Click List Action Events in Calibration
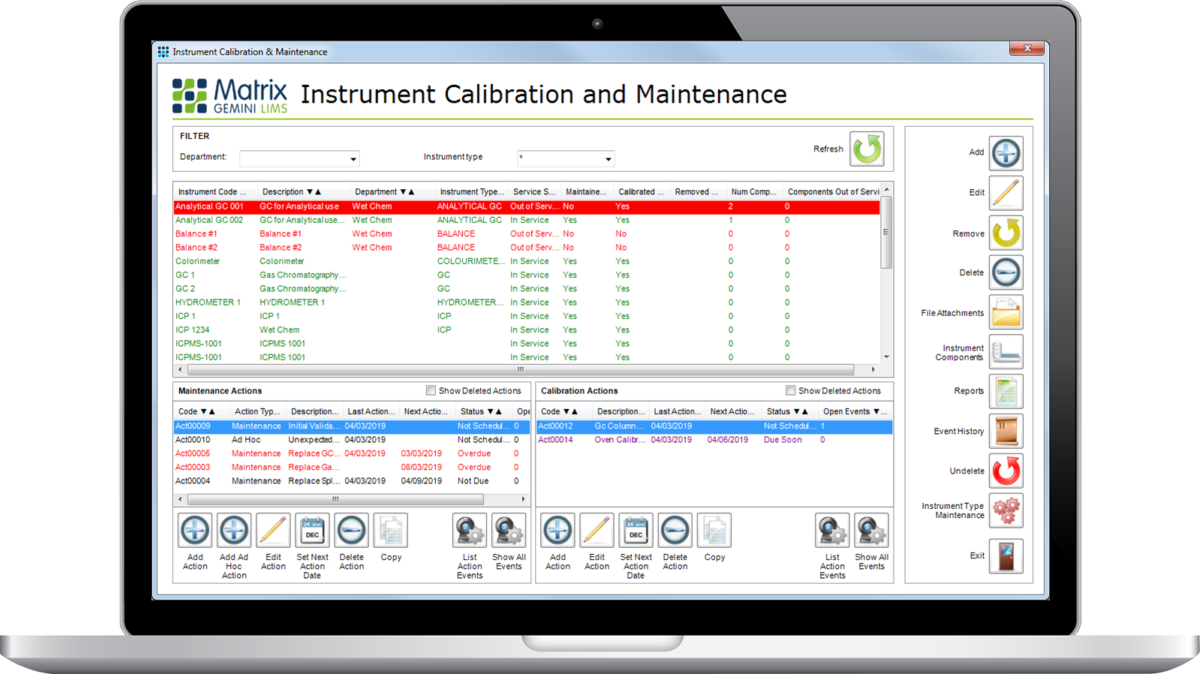The image size is (1200, 674). [x=833, y=530]
